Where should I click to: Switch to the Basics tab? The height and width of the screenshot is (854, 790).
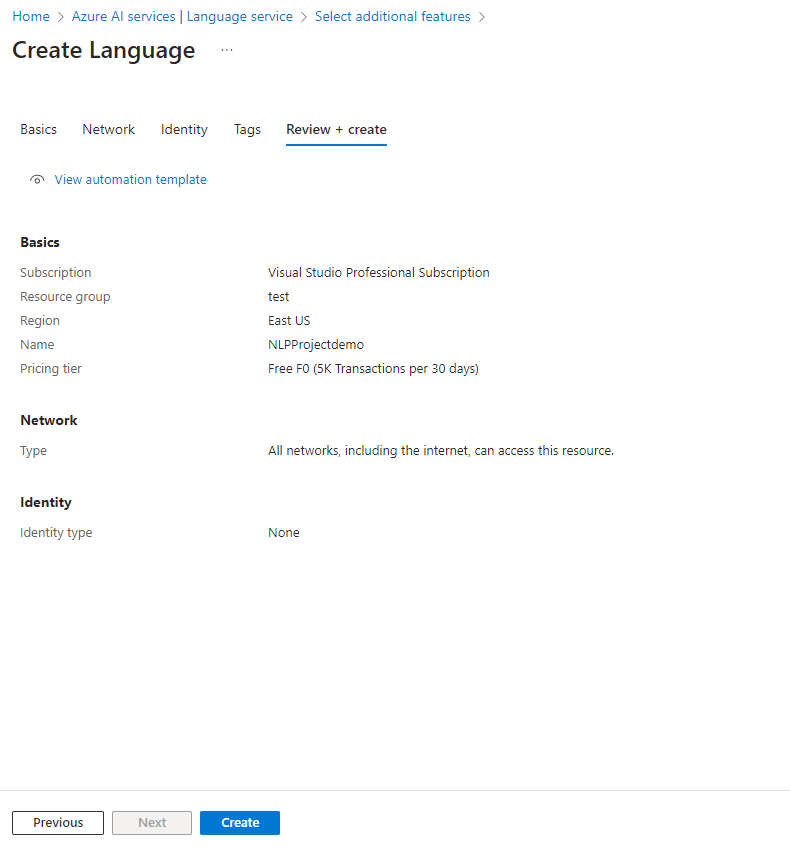click(39, 130)
